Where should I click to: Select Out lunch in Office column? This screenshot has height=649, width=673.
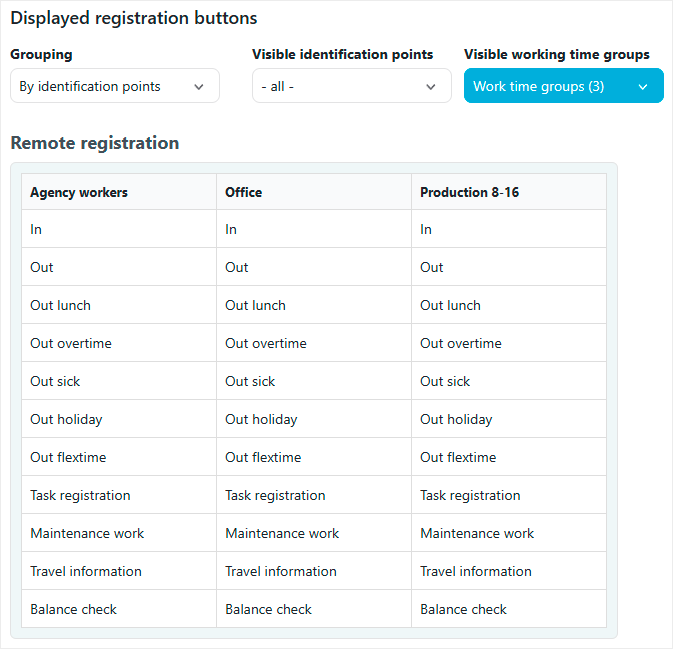coord(255,305)
